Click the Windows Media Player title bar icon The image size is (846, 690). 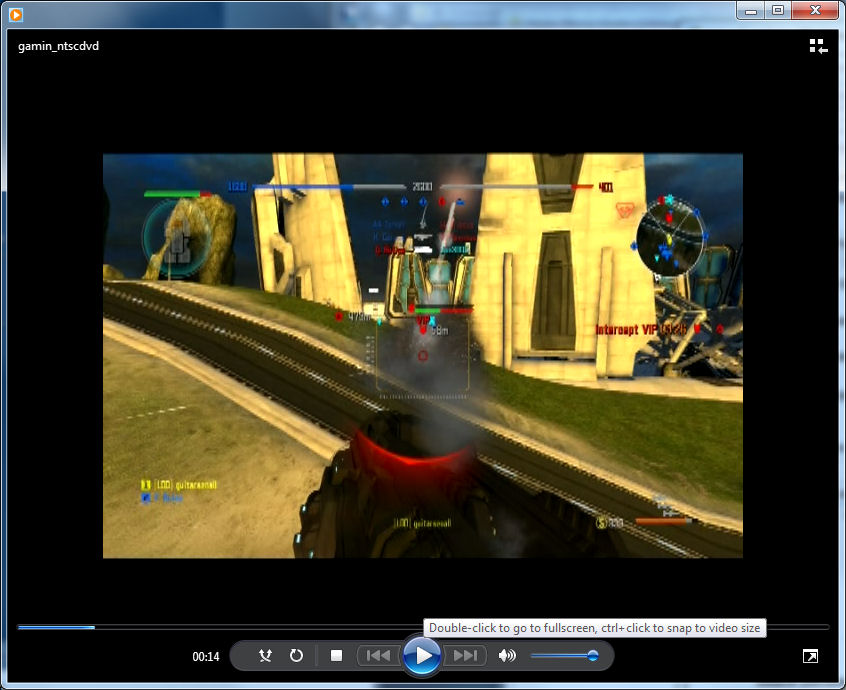(16, 15)
